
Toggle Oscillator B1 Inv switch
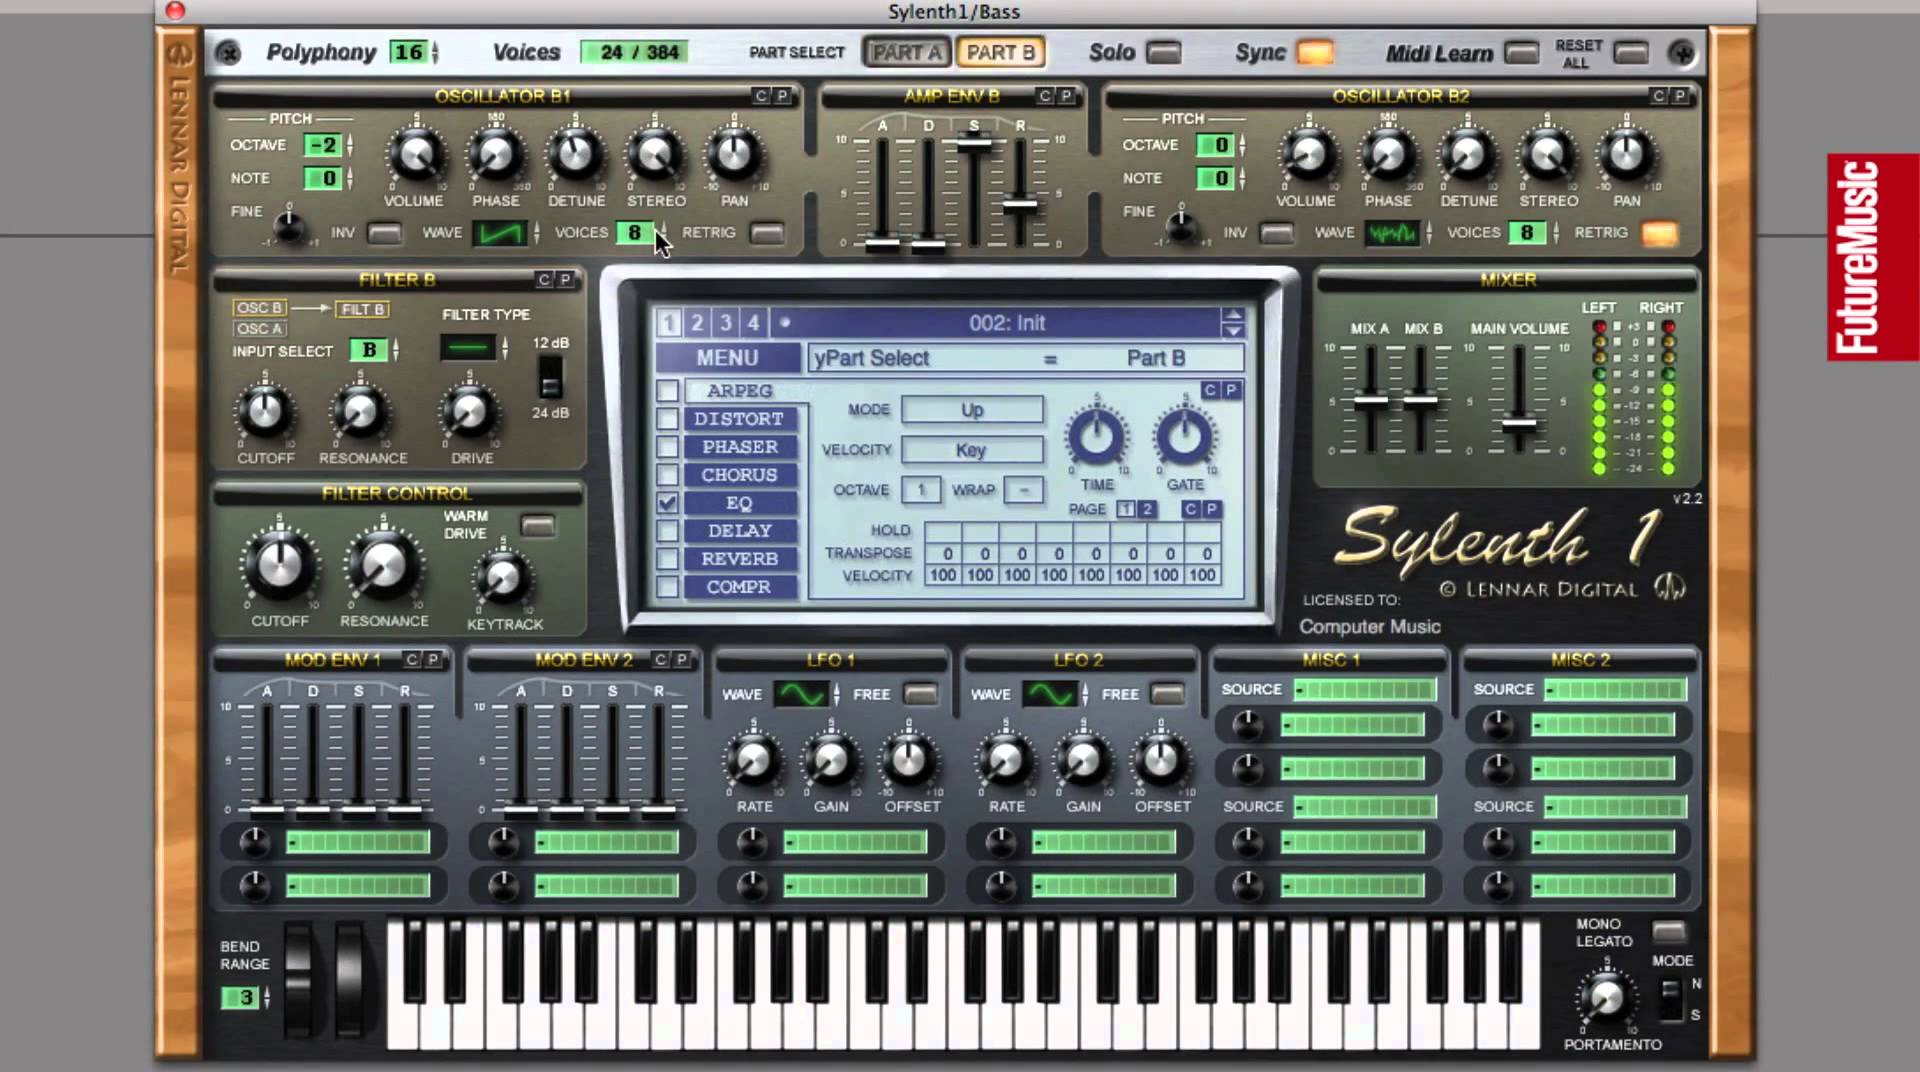click(x=384, y=233)
